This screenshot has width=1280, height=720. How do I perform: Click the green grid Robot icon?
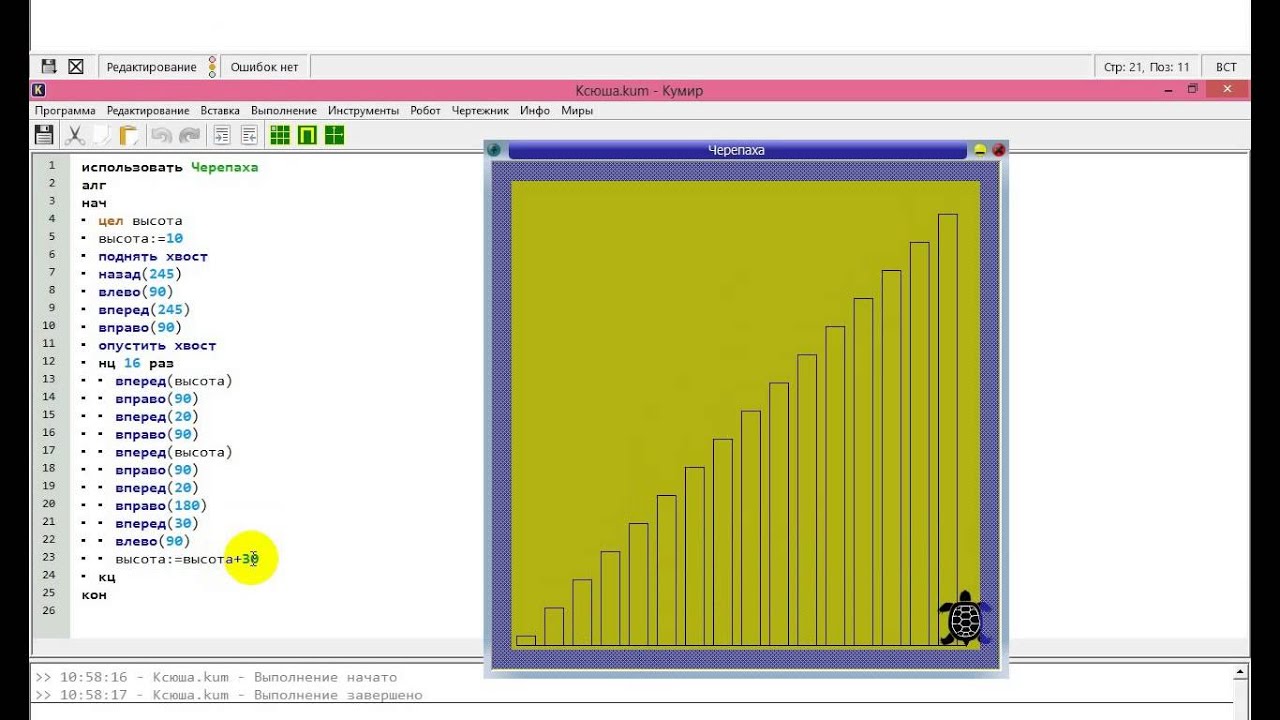(x=280, y=135)
